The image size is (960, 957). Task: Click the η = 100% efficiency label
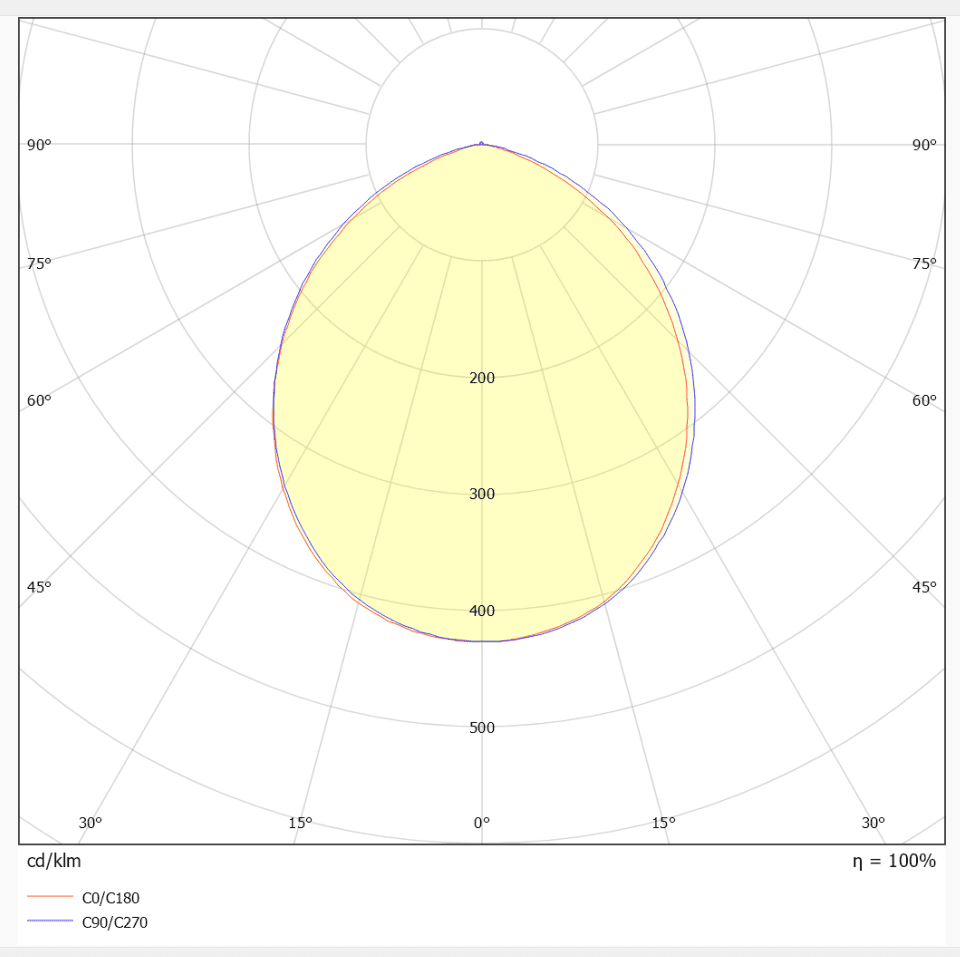894,861
